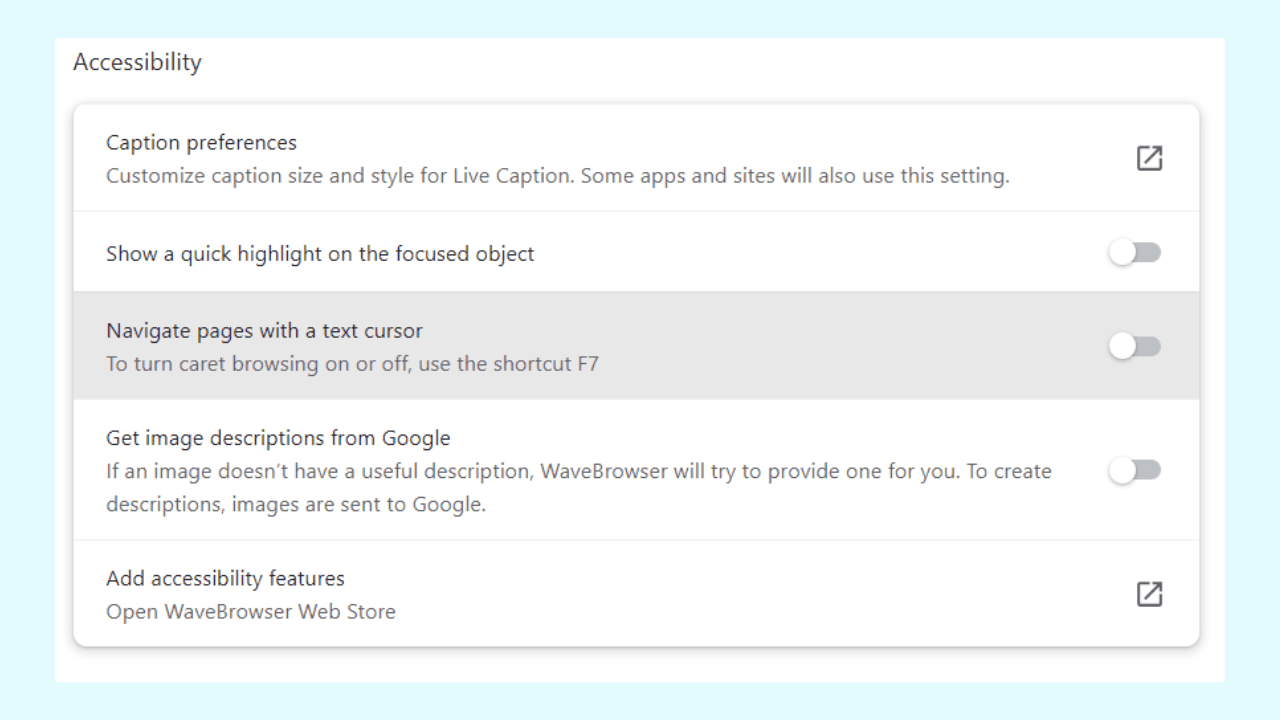This screenshot has height=720, width=1280.
Task: Click the Caption preferences title
Action: pos(201,142)
